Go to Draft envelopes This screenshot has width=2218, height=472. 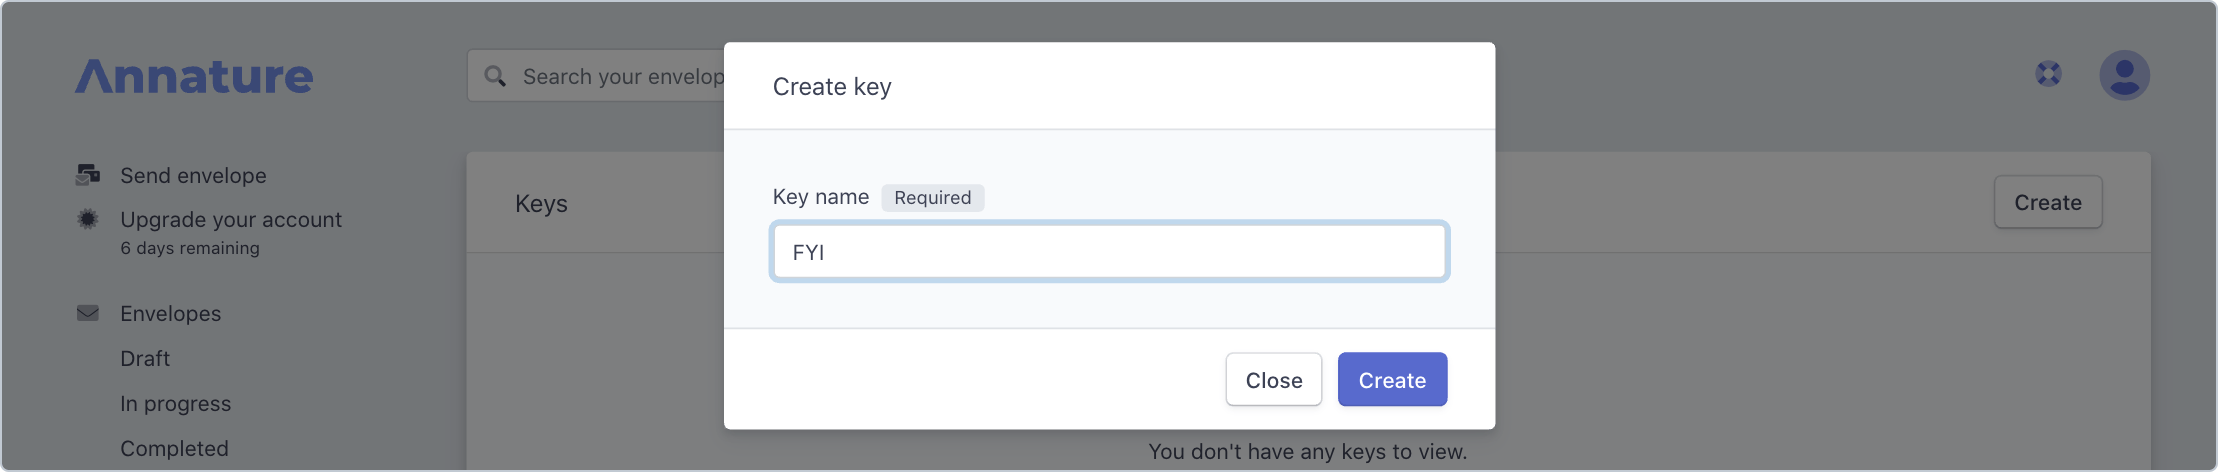click(145, 358)
